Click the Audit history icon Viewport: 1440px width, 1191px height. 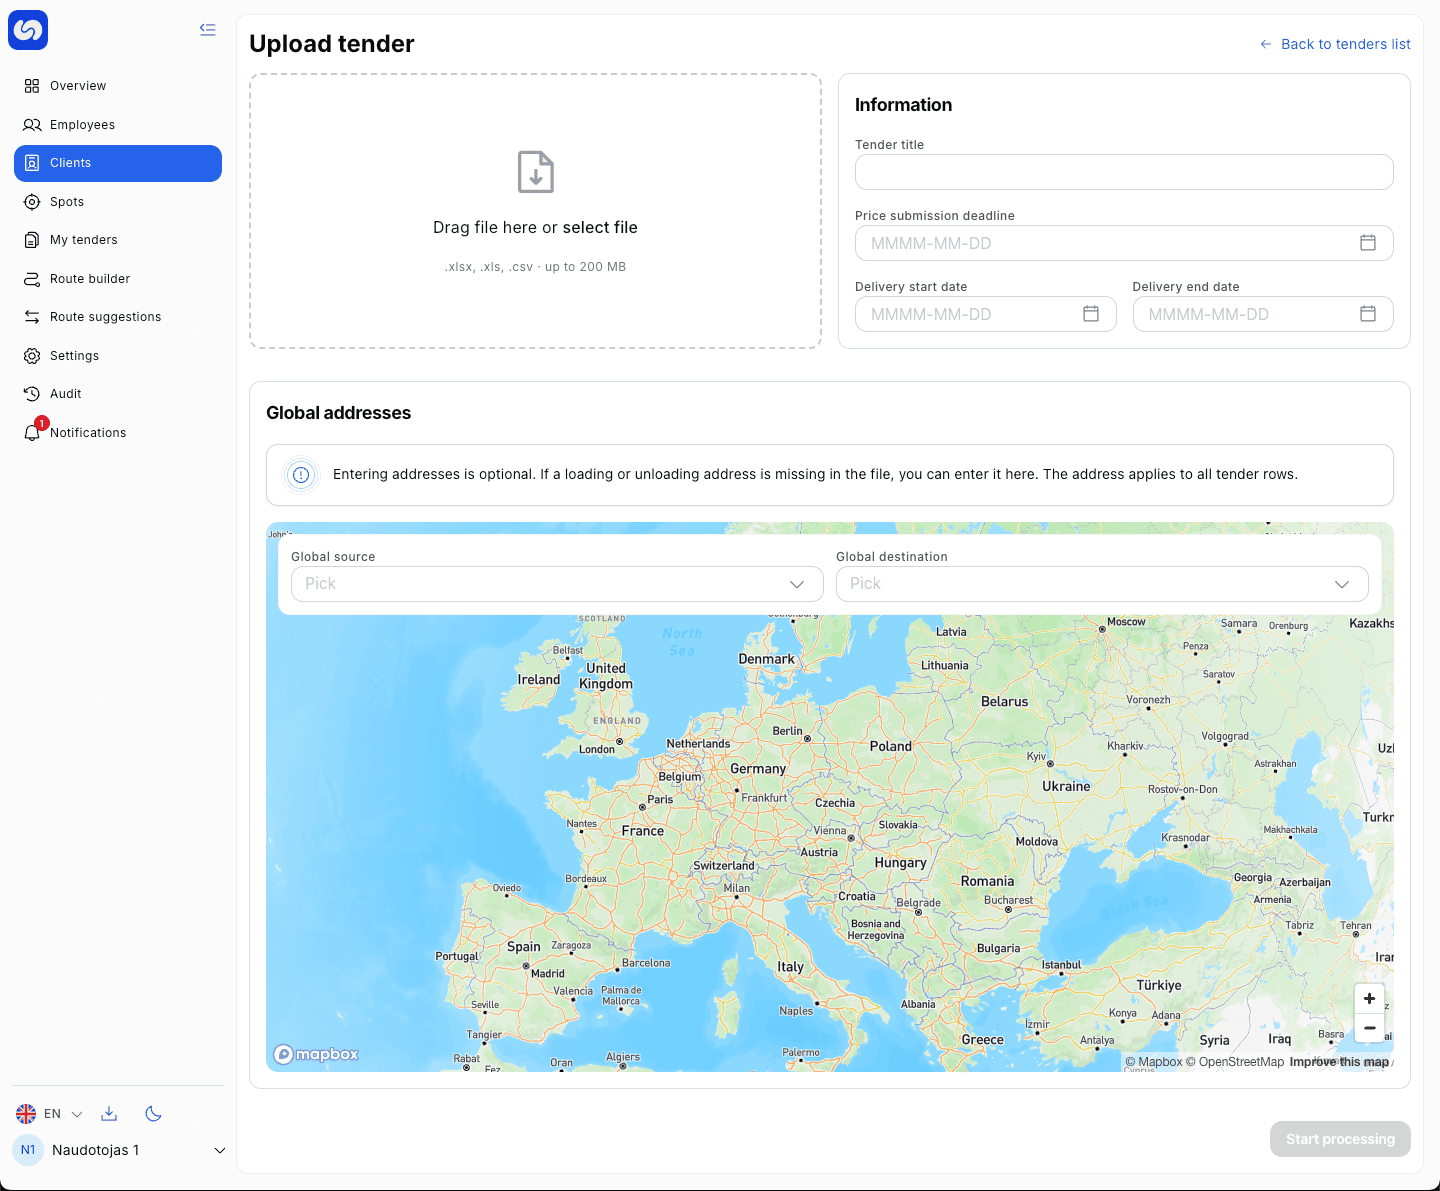point(32,394)
